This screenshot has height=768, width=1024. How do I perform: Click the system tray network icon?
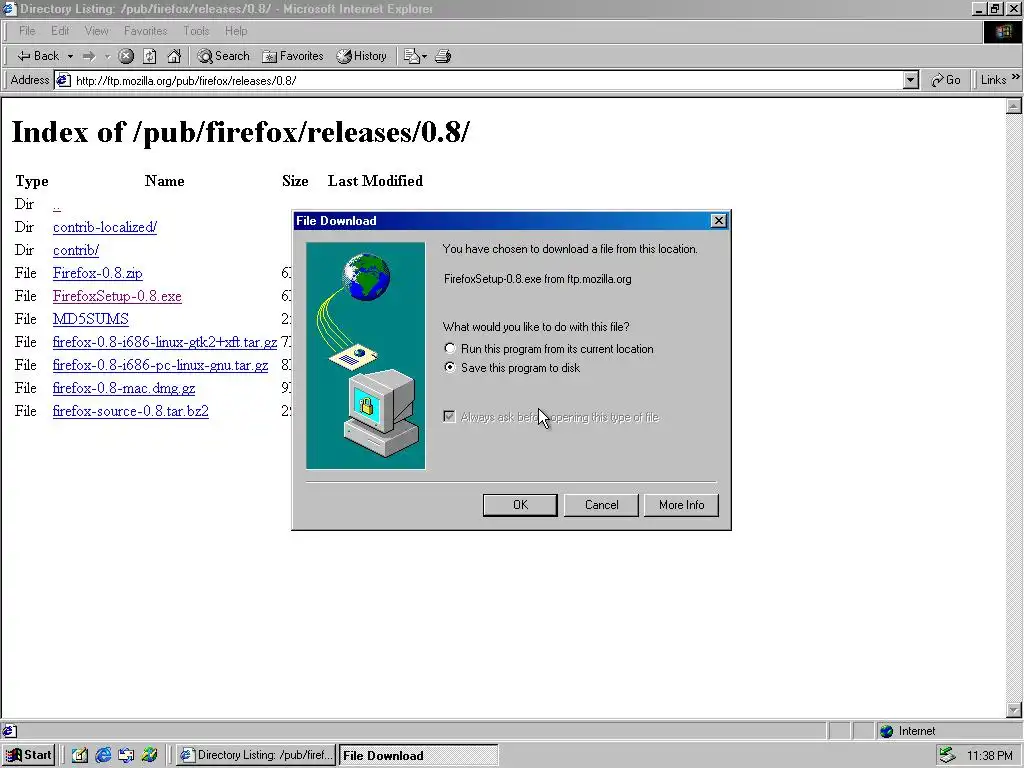click(948, 756)
